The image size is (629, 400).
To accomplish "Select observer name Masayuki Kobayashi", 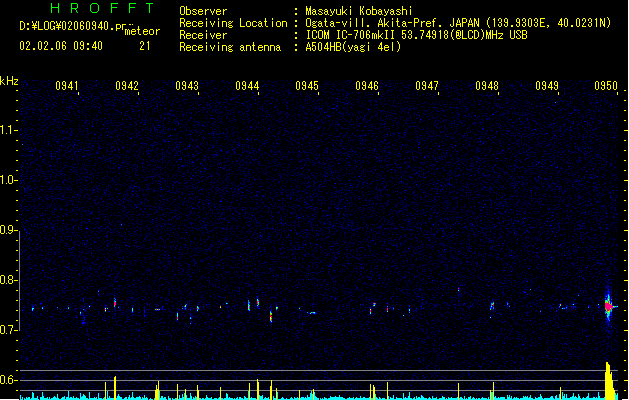I will click(x=359, y=11).
